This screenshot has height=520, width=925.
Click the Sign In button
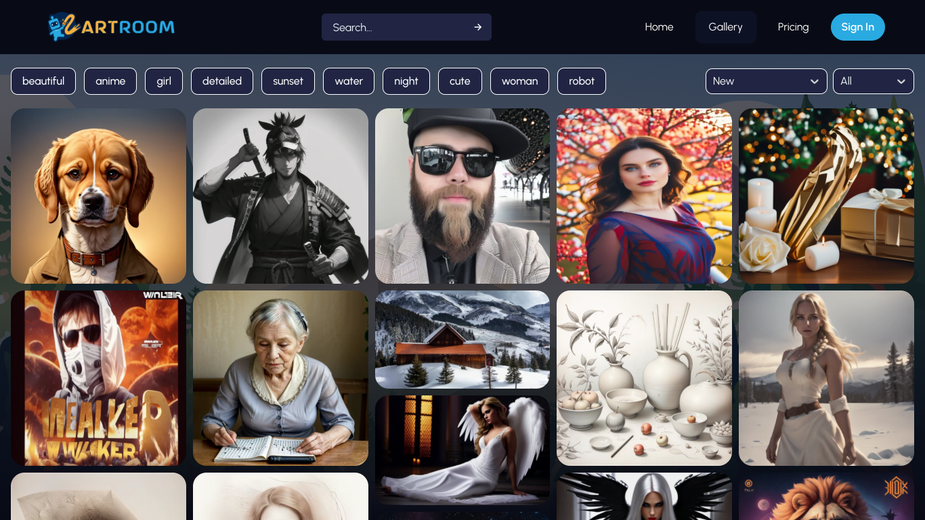click(x=857, y=27)
